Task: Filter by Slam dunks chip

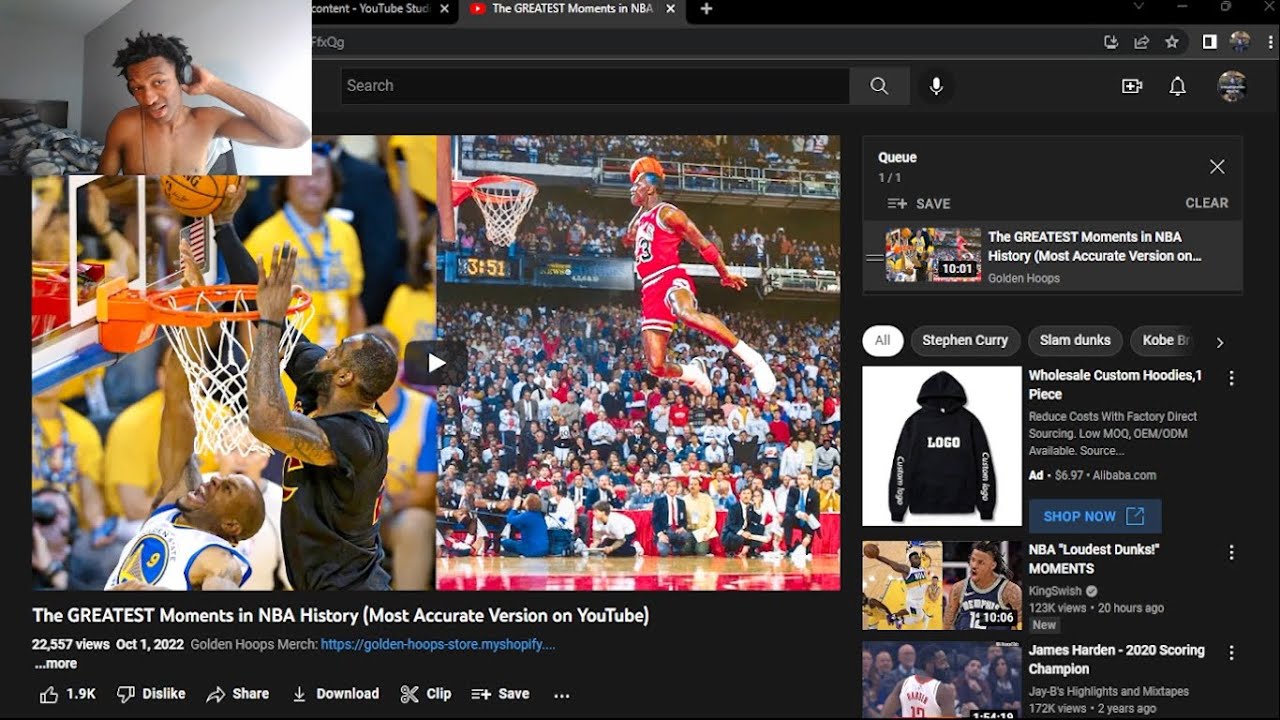Action: pos(1075,340)
